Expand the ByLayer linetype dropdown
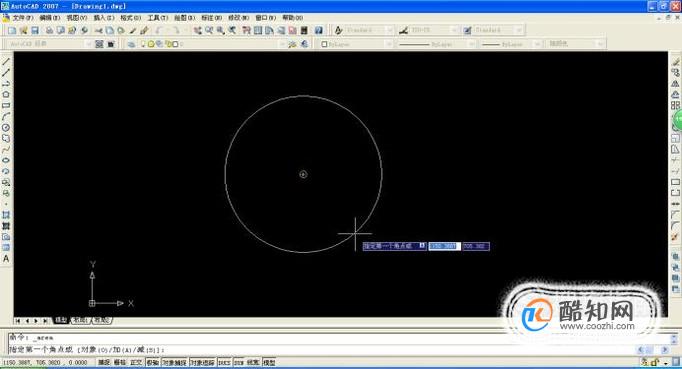 [x=436, y=44]
